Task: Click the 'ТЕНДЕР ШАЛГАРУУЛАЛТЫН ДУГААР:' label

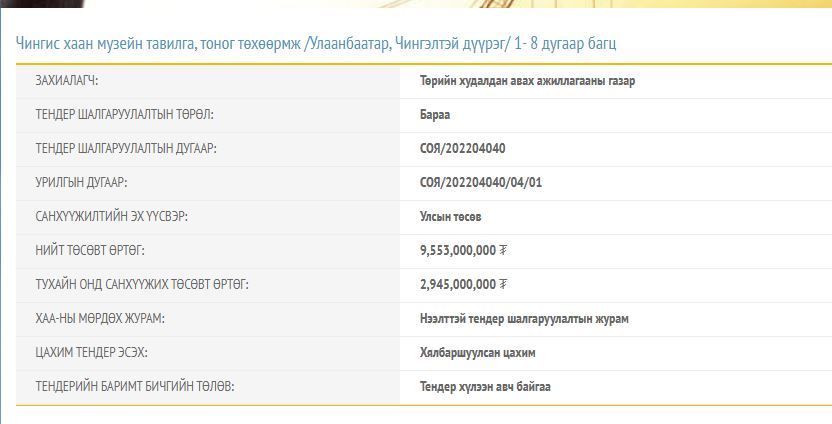Action: pyautogui.click(x=126, y=149)
